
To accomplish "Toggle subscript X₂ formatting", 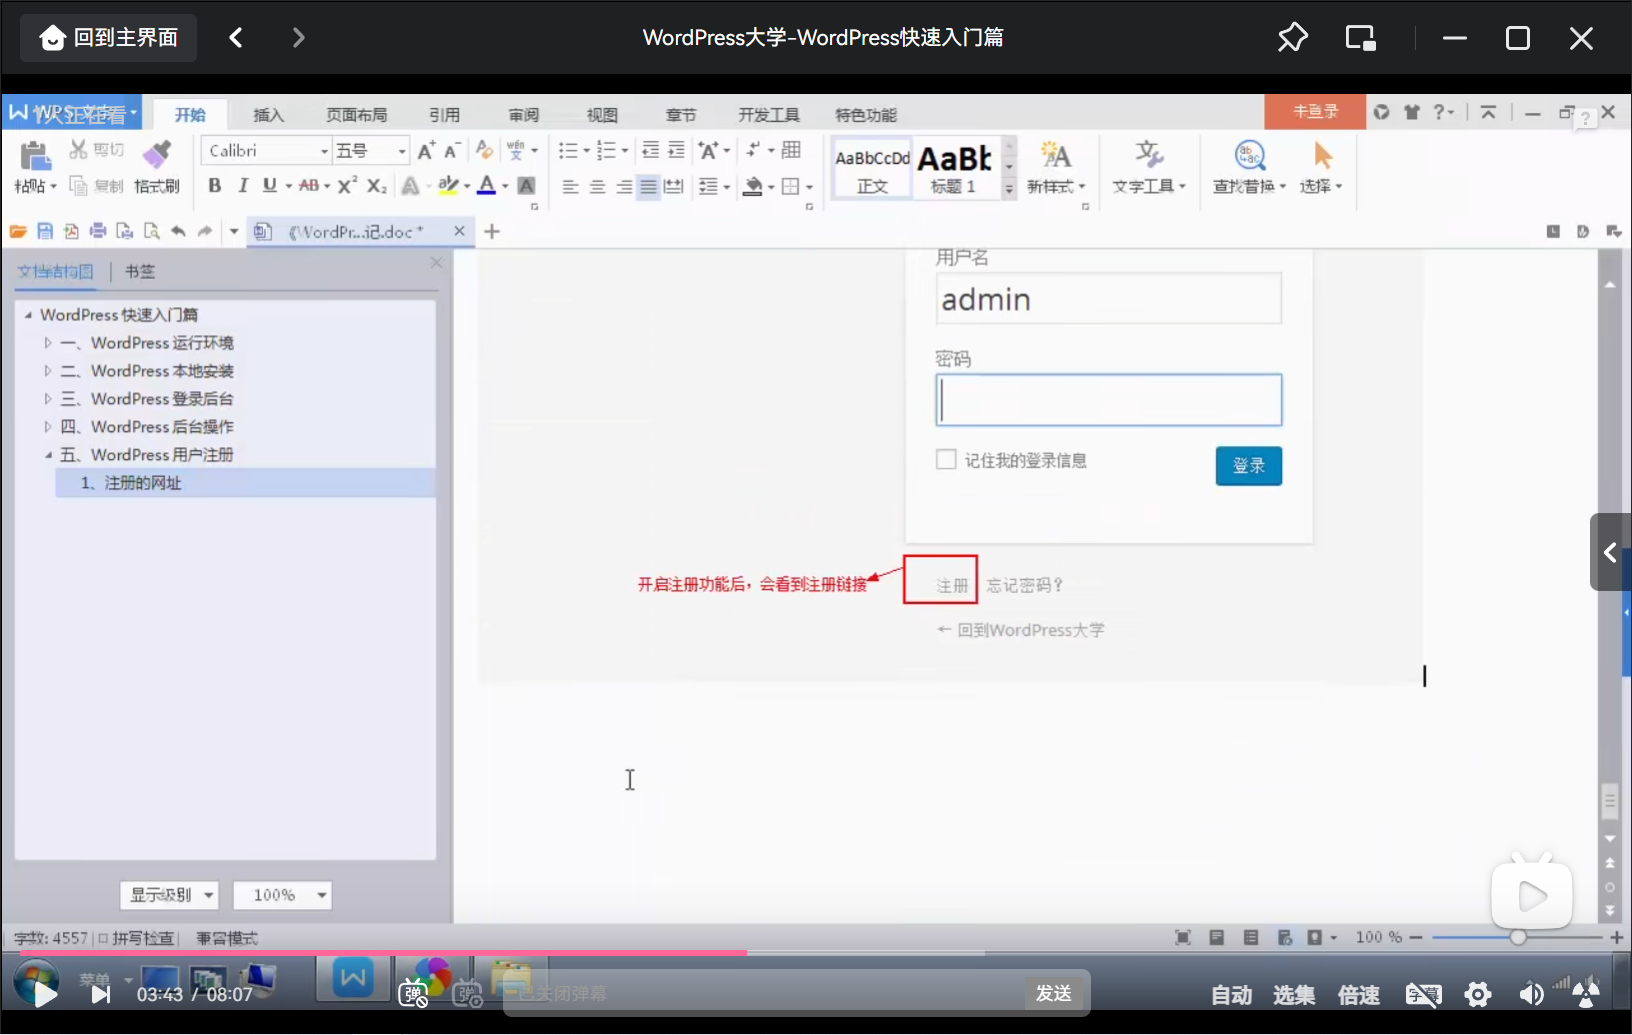I will [x=376, y=185].
